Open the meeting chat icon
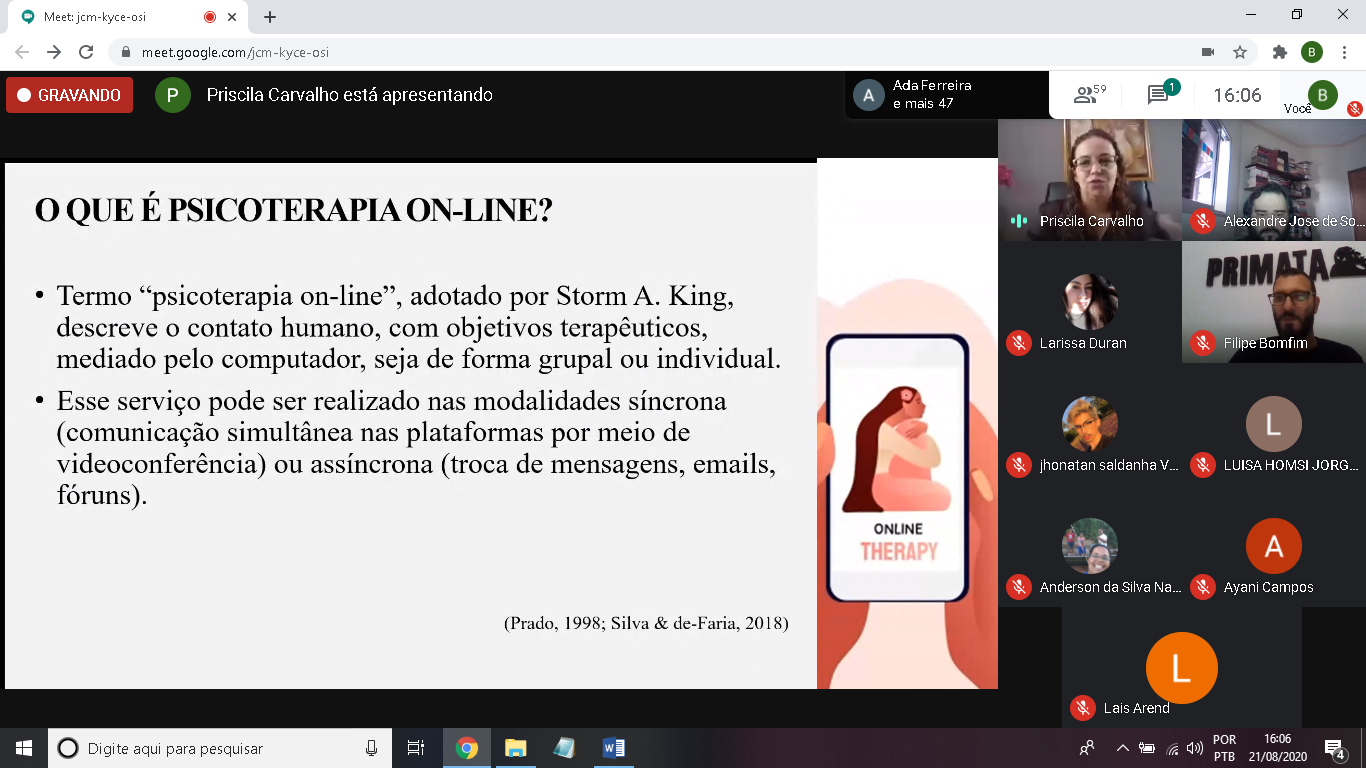The width and height of the screenshot is (1366, 768). click(1159, 95)
